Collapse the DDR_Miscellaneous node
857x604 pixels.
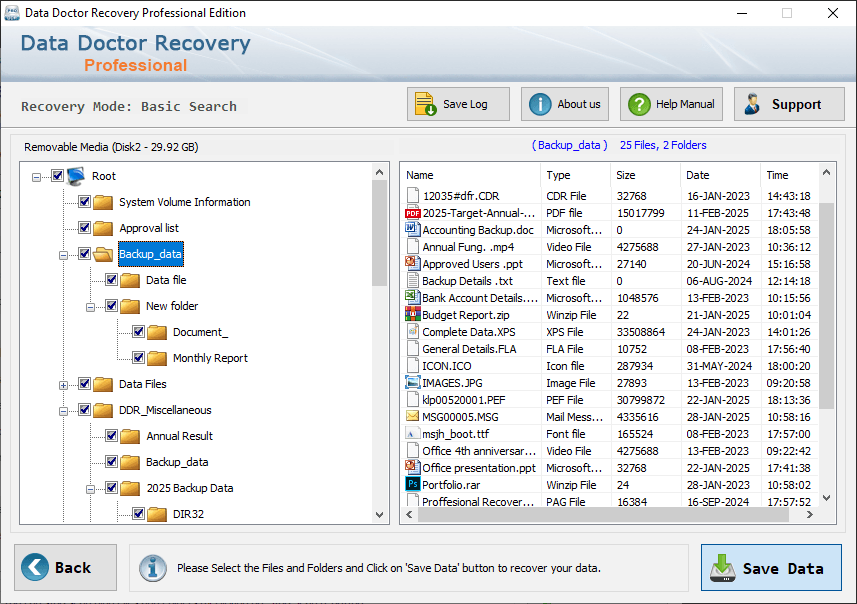[x=63, y=411]
